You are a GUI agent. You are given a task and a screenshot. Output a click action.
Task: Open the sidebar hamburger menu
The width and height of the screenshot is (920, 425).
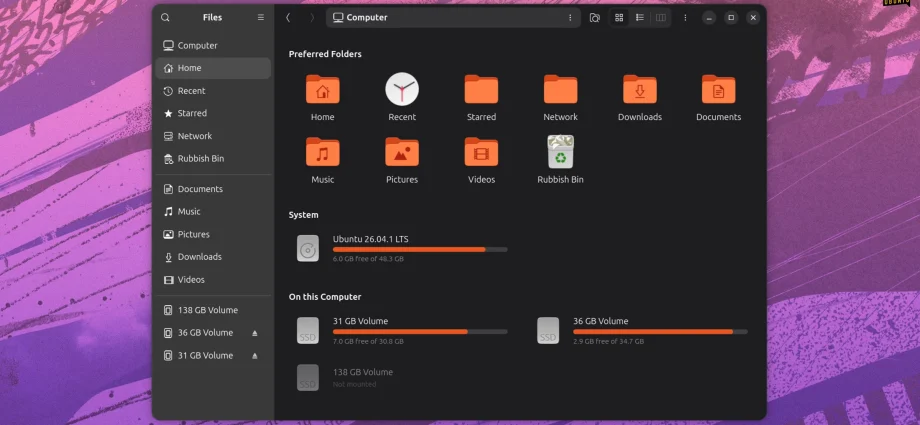tap(261, 18)
